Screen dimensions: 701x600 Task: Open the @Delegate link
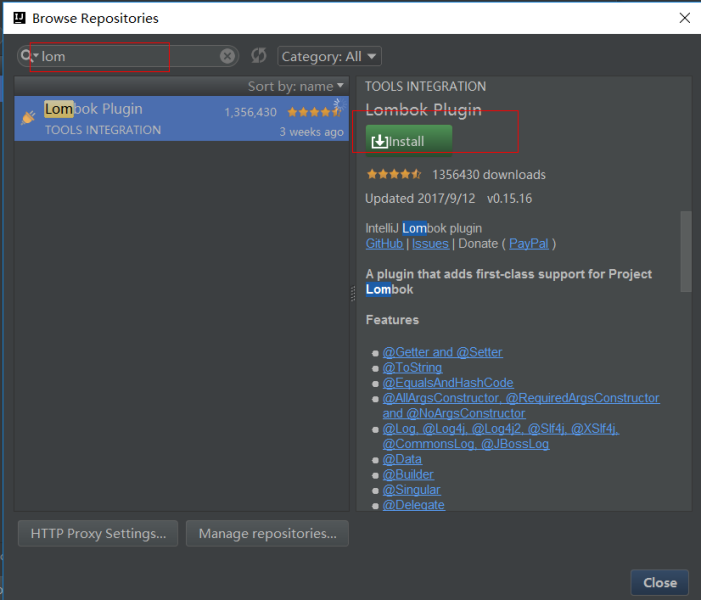(x=414, y=505)
